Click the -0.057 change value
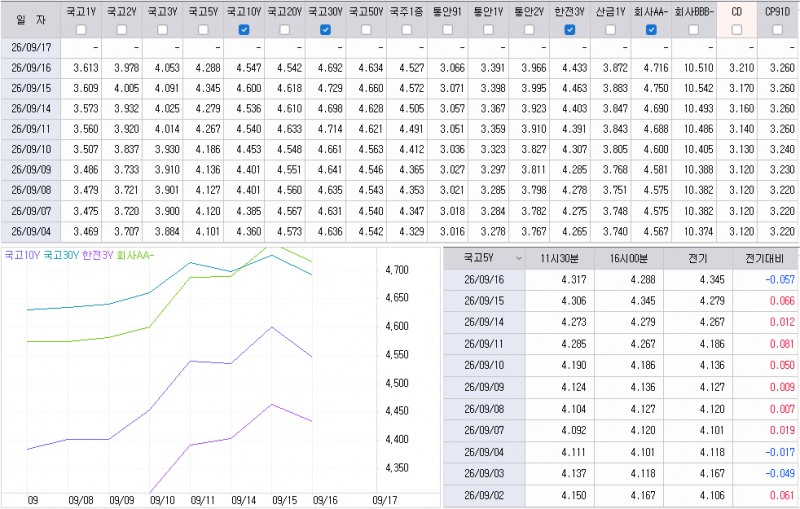800x509 pixels. 780,279
